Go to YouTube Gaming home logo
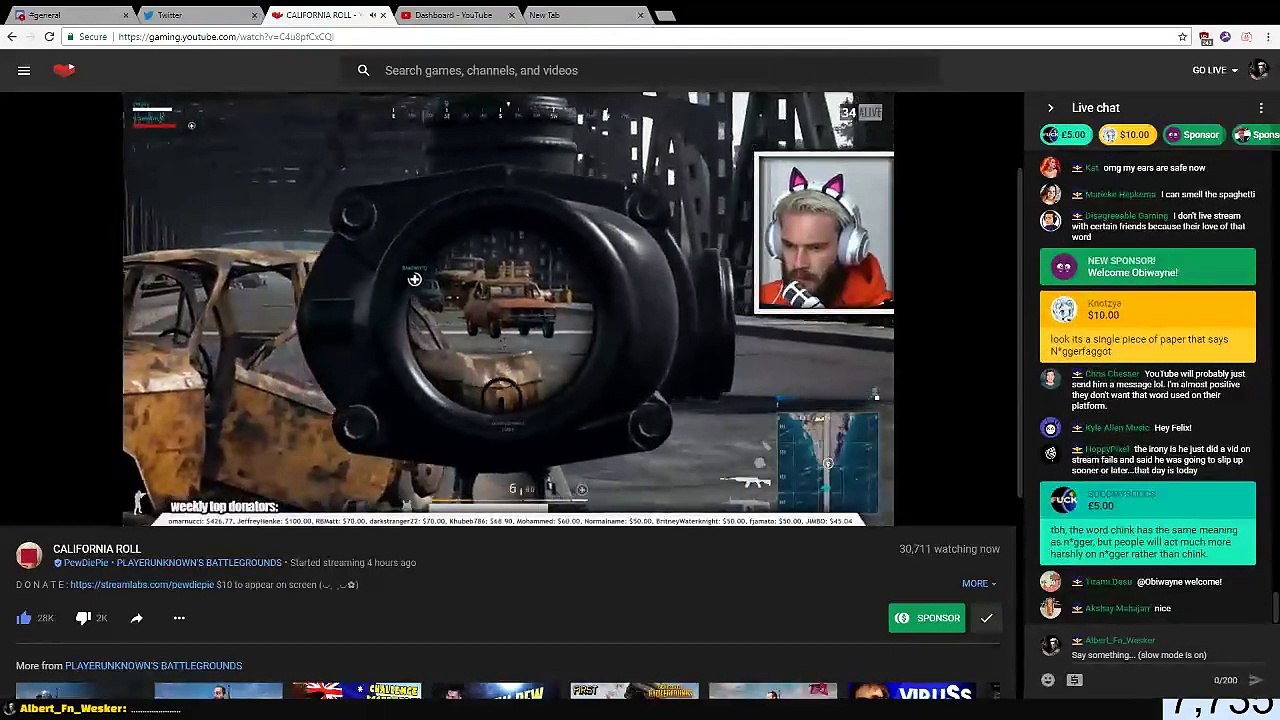The height and width of the screenshot is (720, 1280). tap(65, 70)
